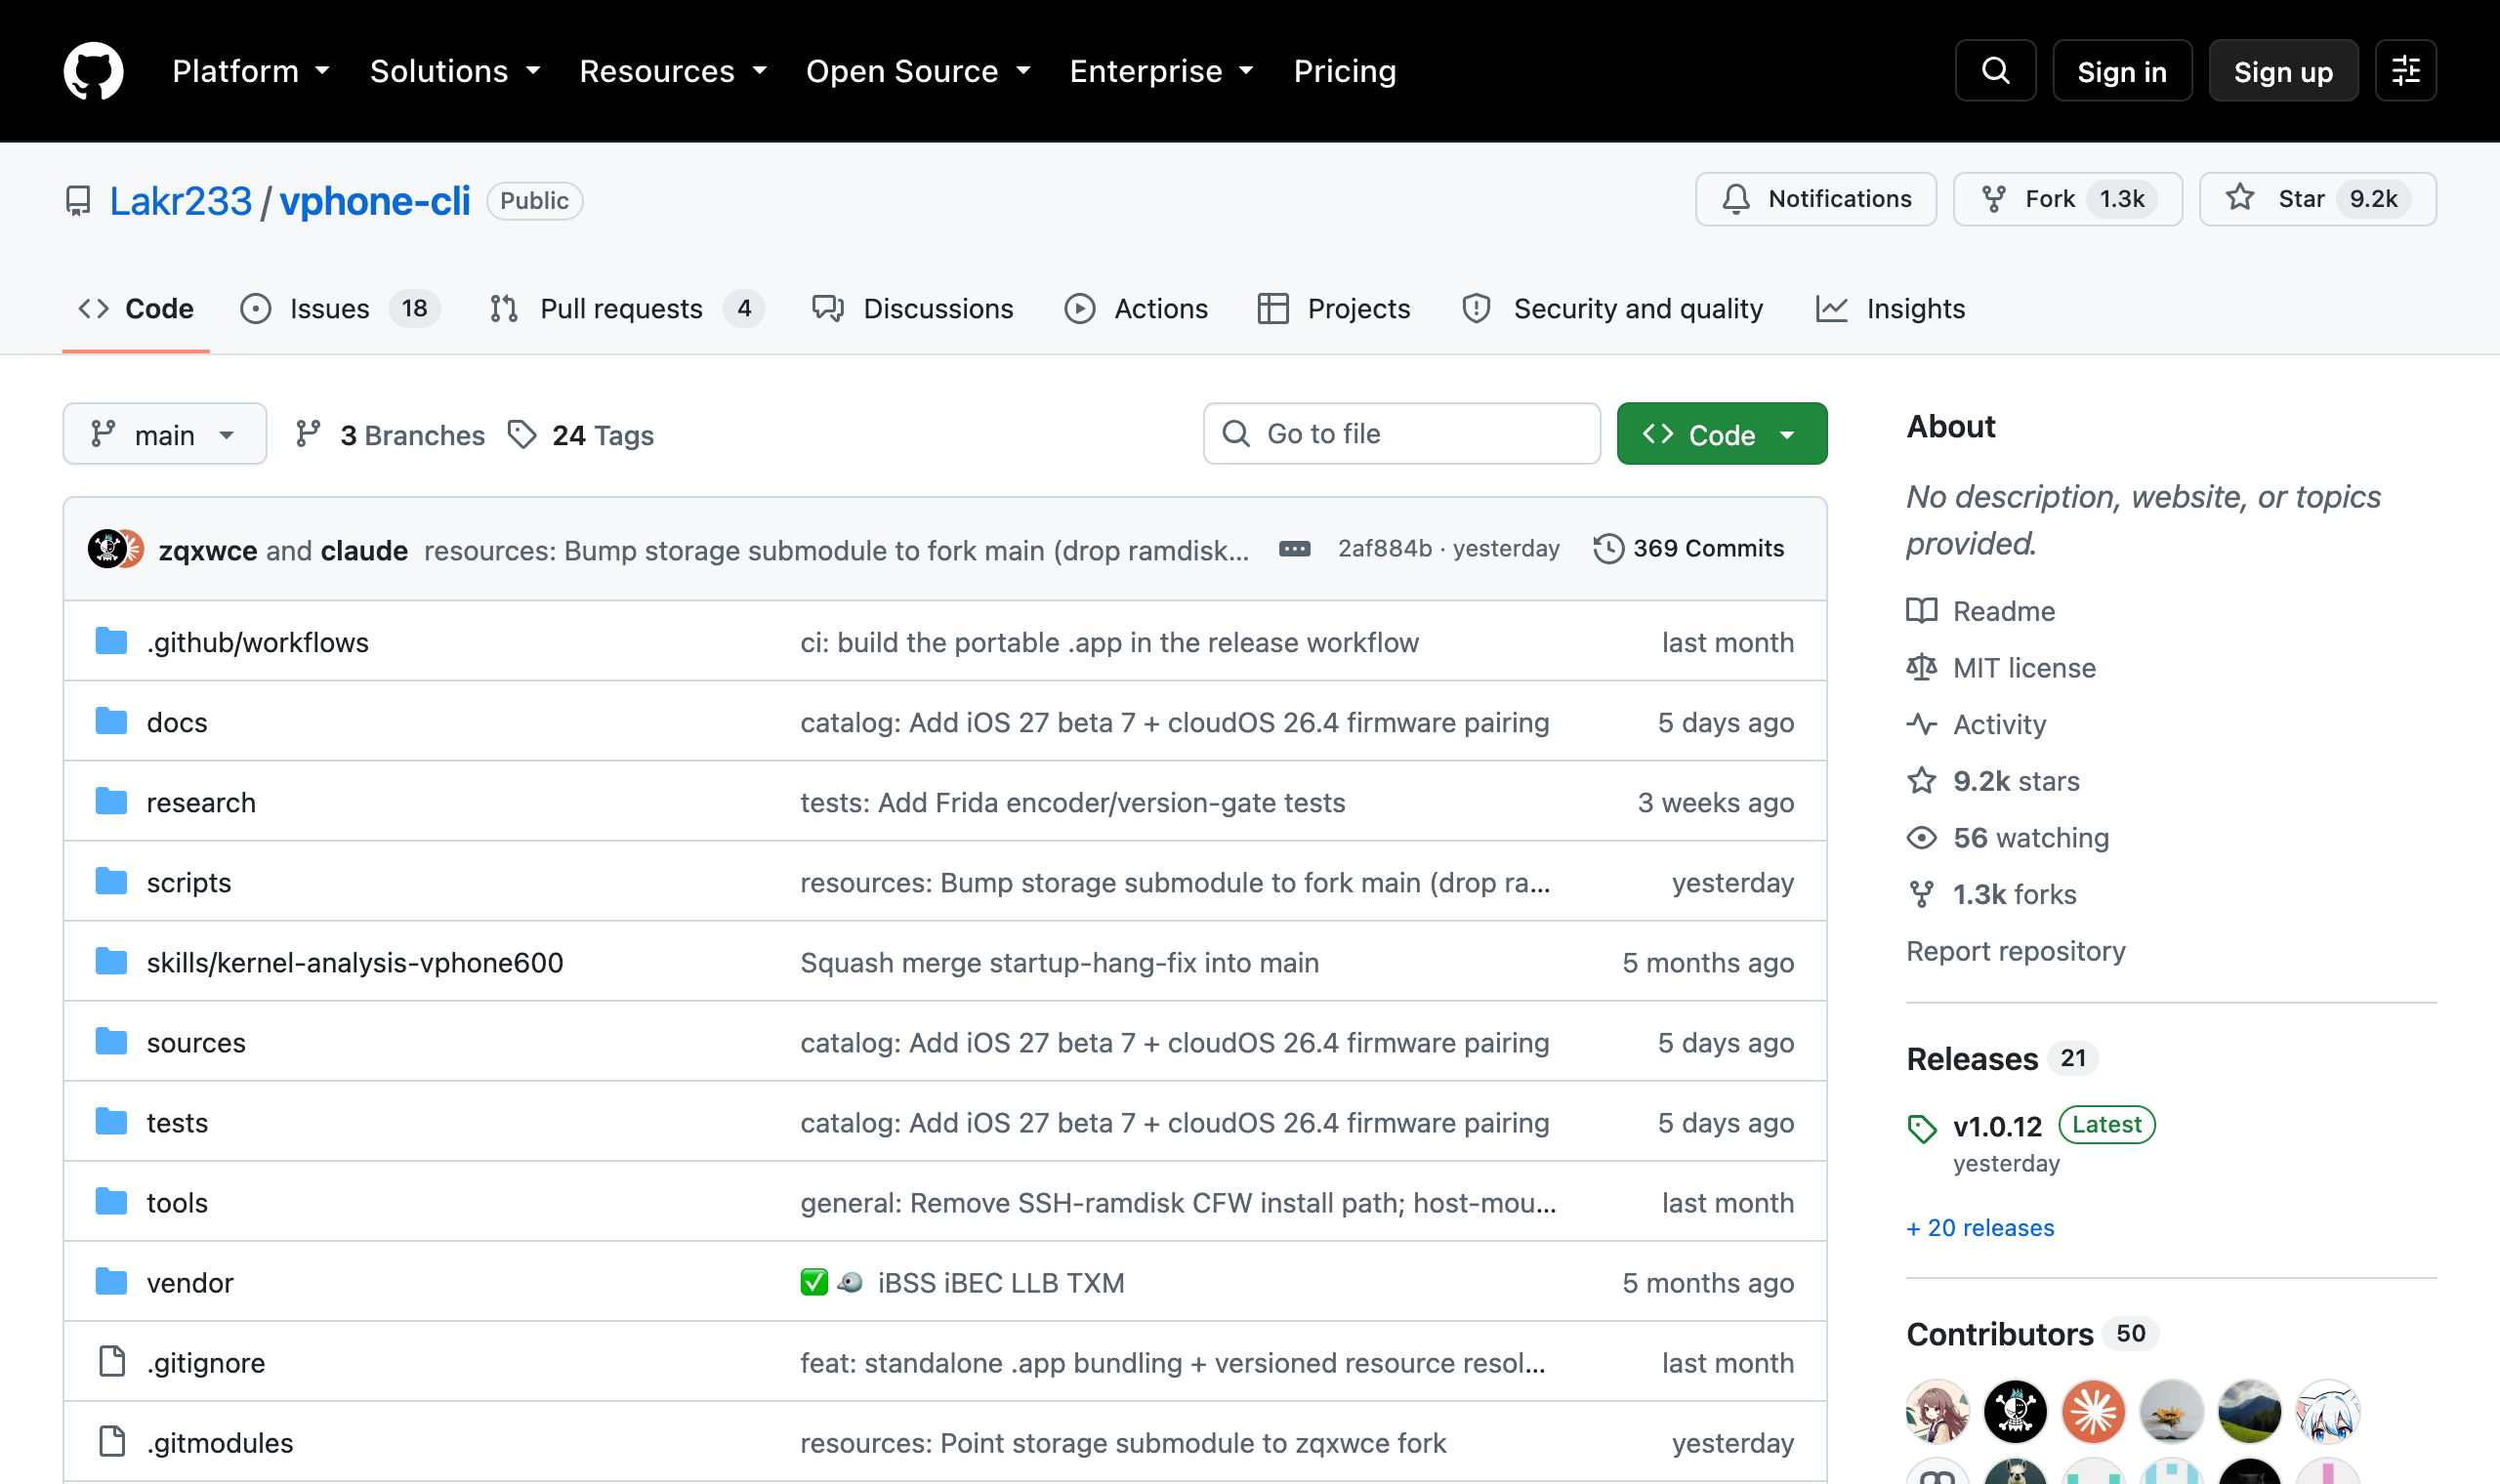Open the Contributors heading link
This screenshot has width=2500, height=1484.
pyautogui.click(x=1999, y=1334)
